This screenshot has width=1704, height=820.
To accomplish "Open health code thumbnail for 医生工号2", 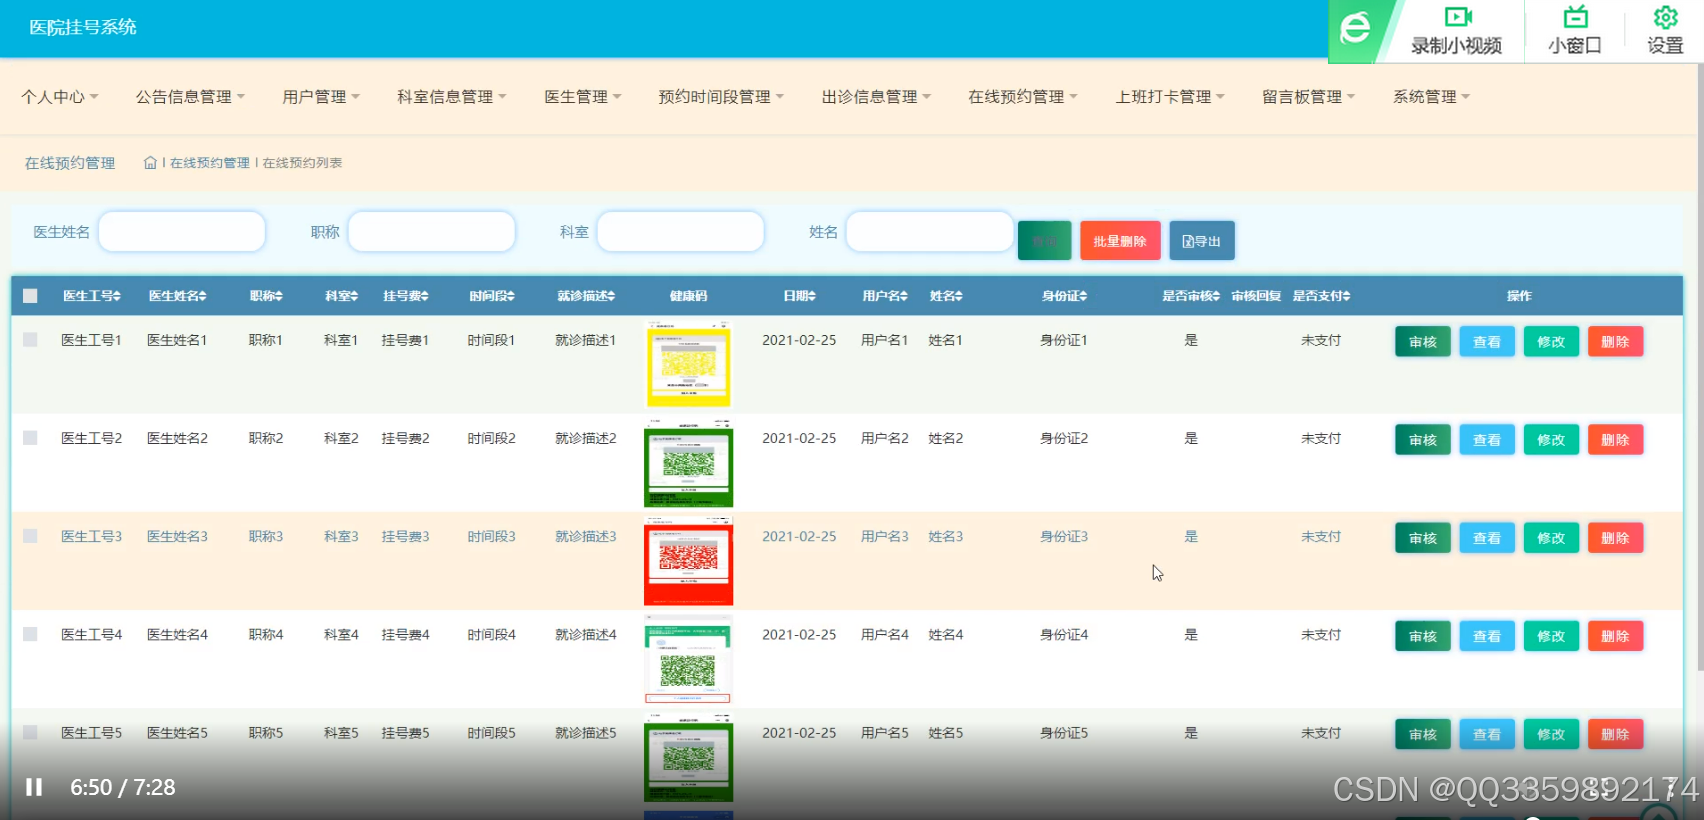I will point(688,463).
